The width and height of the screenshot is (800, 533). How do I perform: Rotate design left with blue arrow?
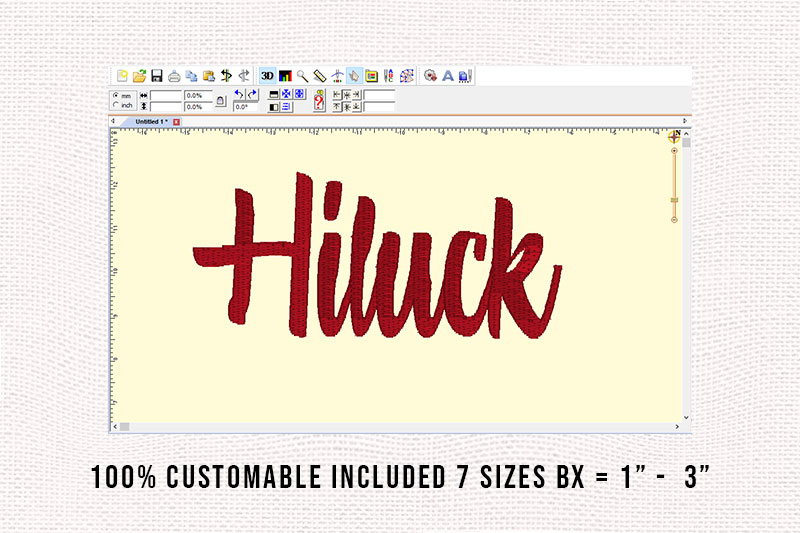click(239, 94)
